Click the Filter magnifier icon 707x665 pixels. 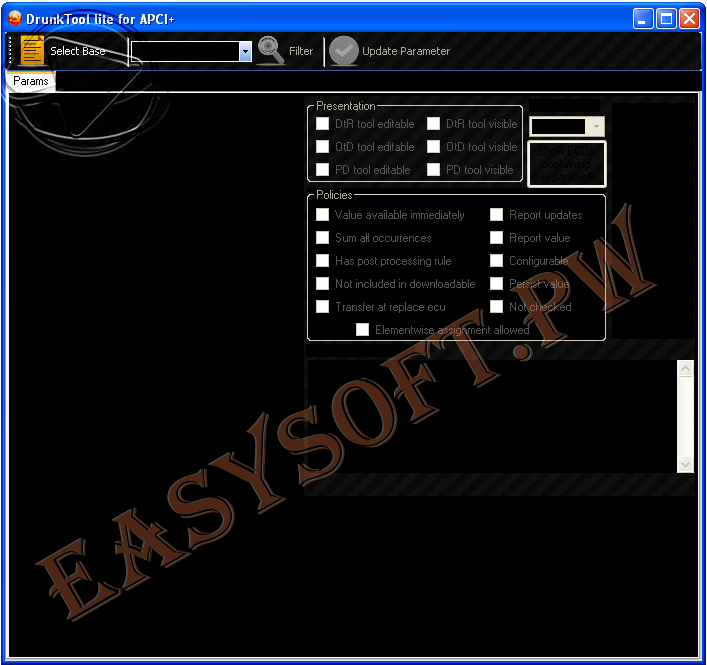[271, 50]
